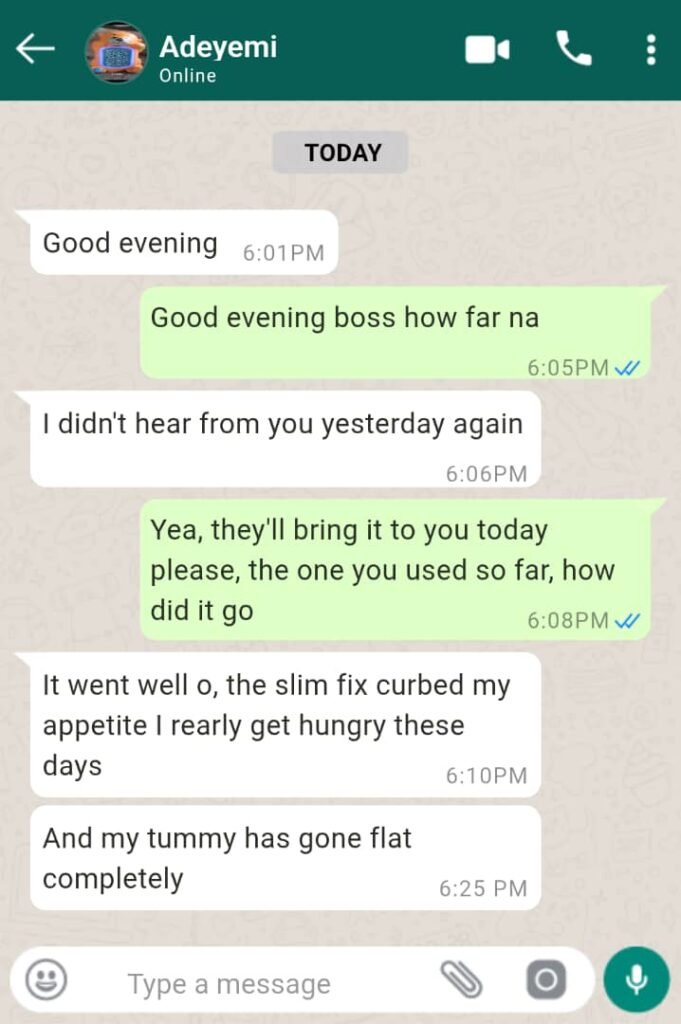Select the 'they'll bring it to you today' message
This screenshot has height=1024, width=681.
point(396,570)
